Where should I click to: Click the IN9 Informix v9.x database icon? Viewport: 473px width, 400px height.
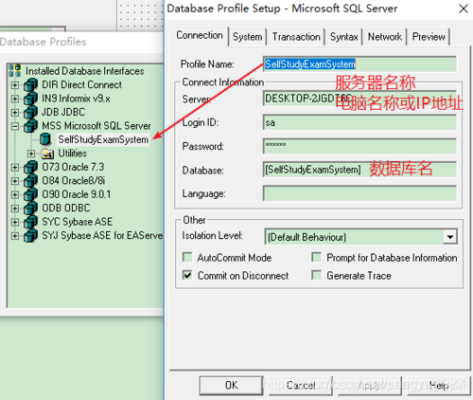(30, 99)
